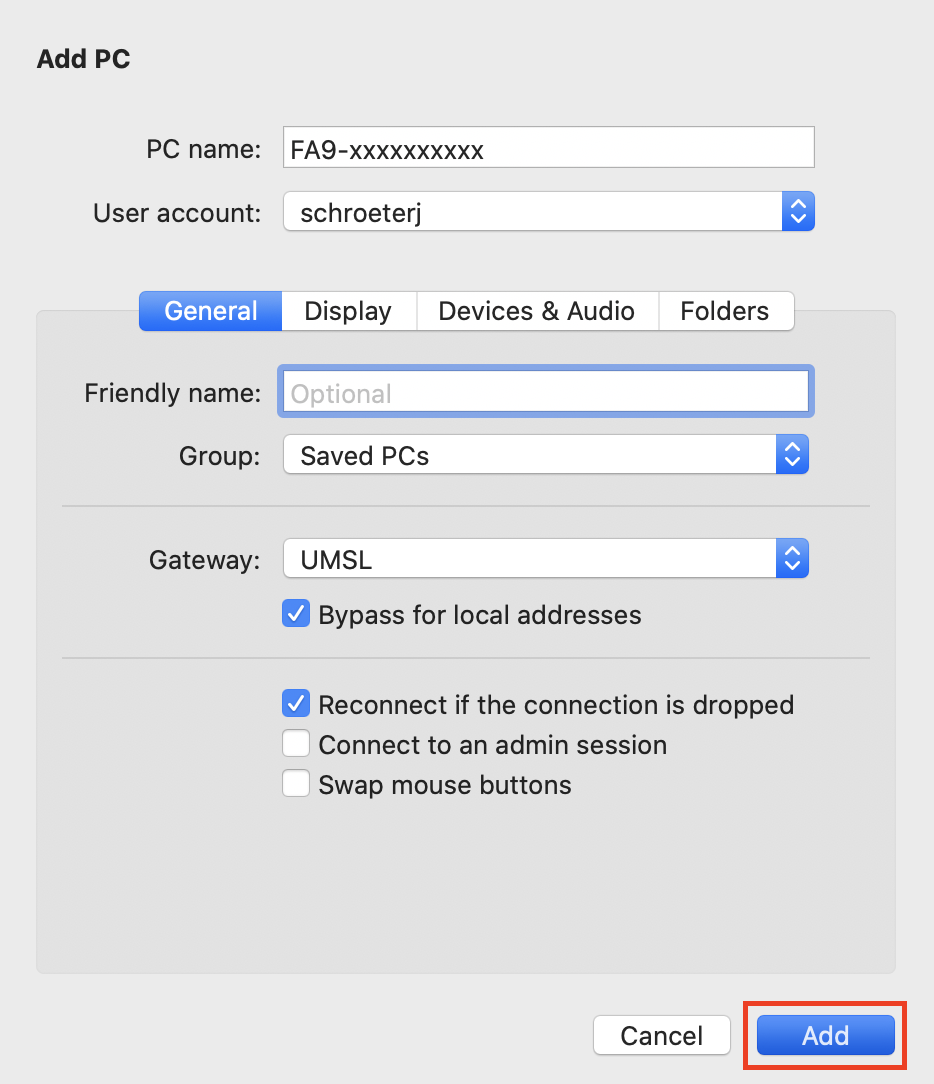This screenshot has width=934, height=1084.
Task: Click the Add button
Action: coord(824,1035)
